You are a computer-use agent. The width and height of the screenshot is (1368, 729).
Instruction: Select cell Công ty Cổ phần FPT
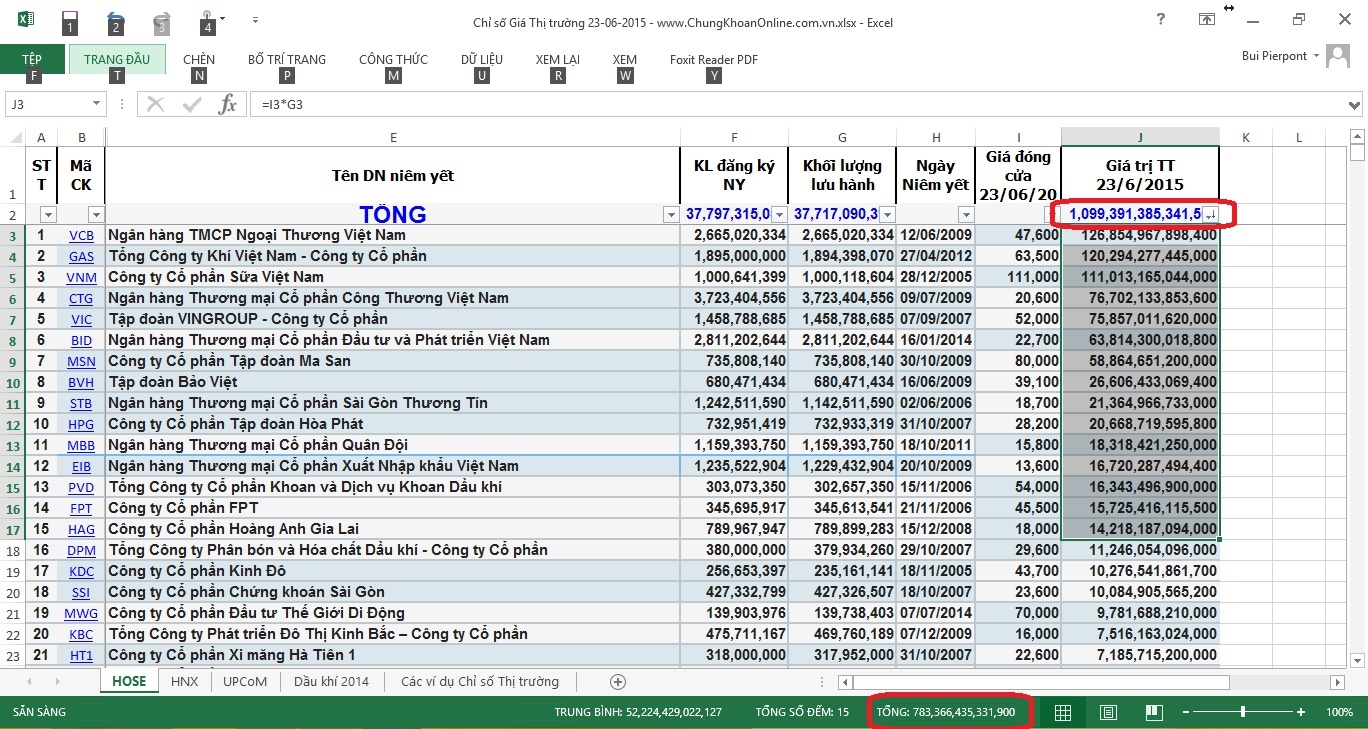393,508
